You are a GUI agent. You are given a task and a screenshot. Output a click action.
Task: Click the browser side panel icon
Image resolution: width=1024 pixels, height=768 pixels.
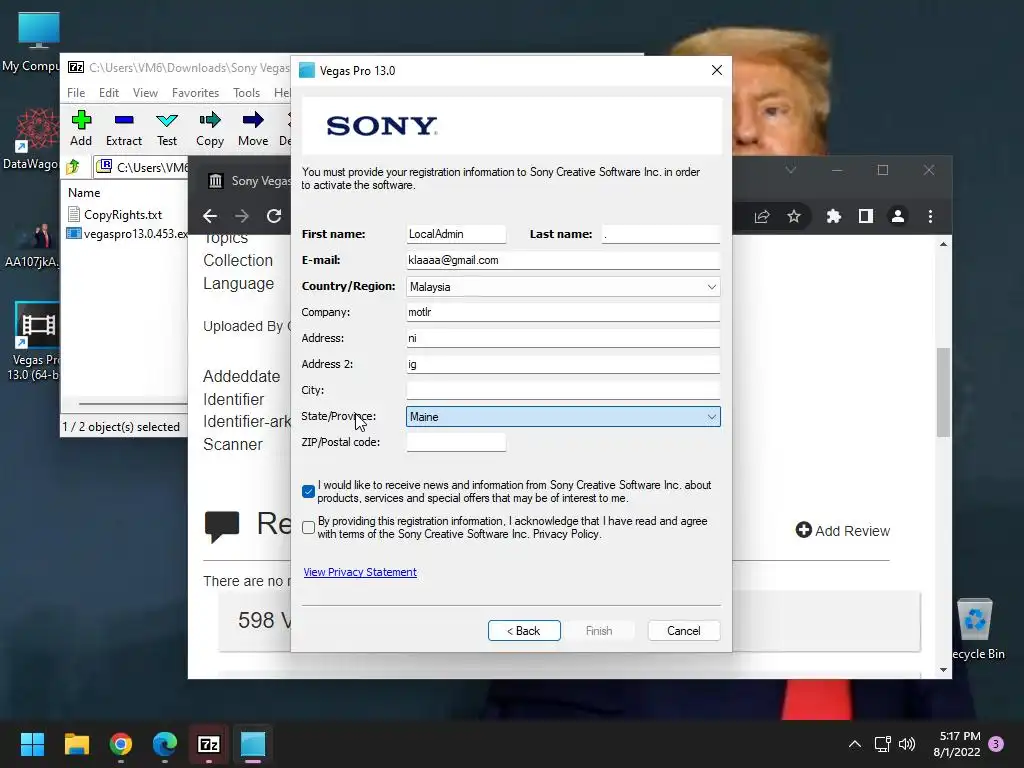[865, 216]
